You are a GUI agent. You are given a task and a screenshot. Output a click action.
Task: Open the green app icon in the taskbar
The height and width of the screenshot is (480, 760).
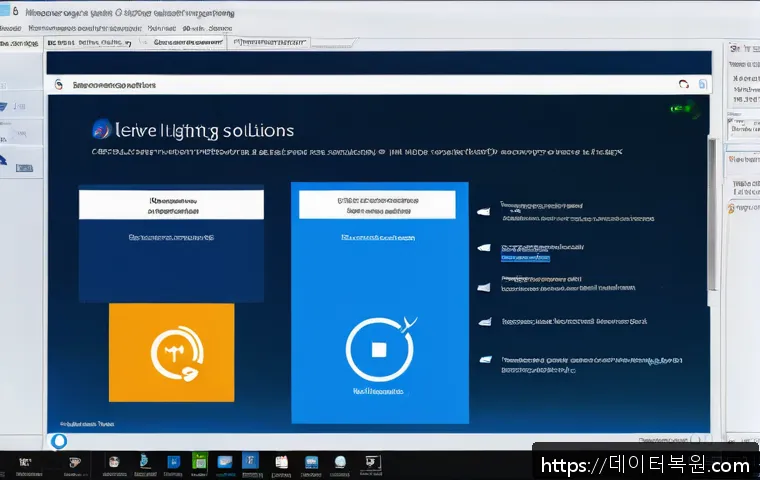click(x=199, y=462)
